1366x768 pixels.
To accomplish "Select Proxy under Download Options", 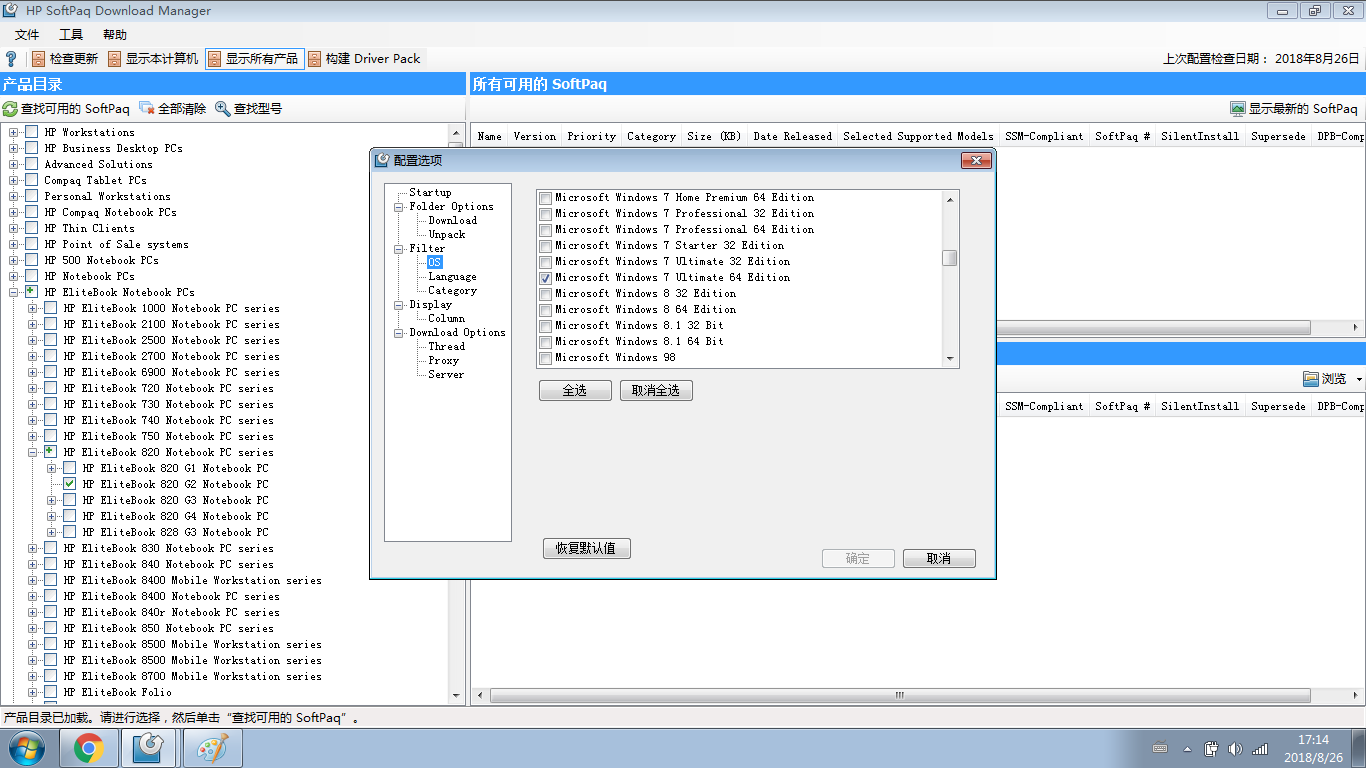I will pos(444,360).
